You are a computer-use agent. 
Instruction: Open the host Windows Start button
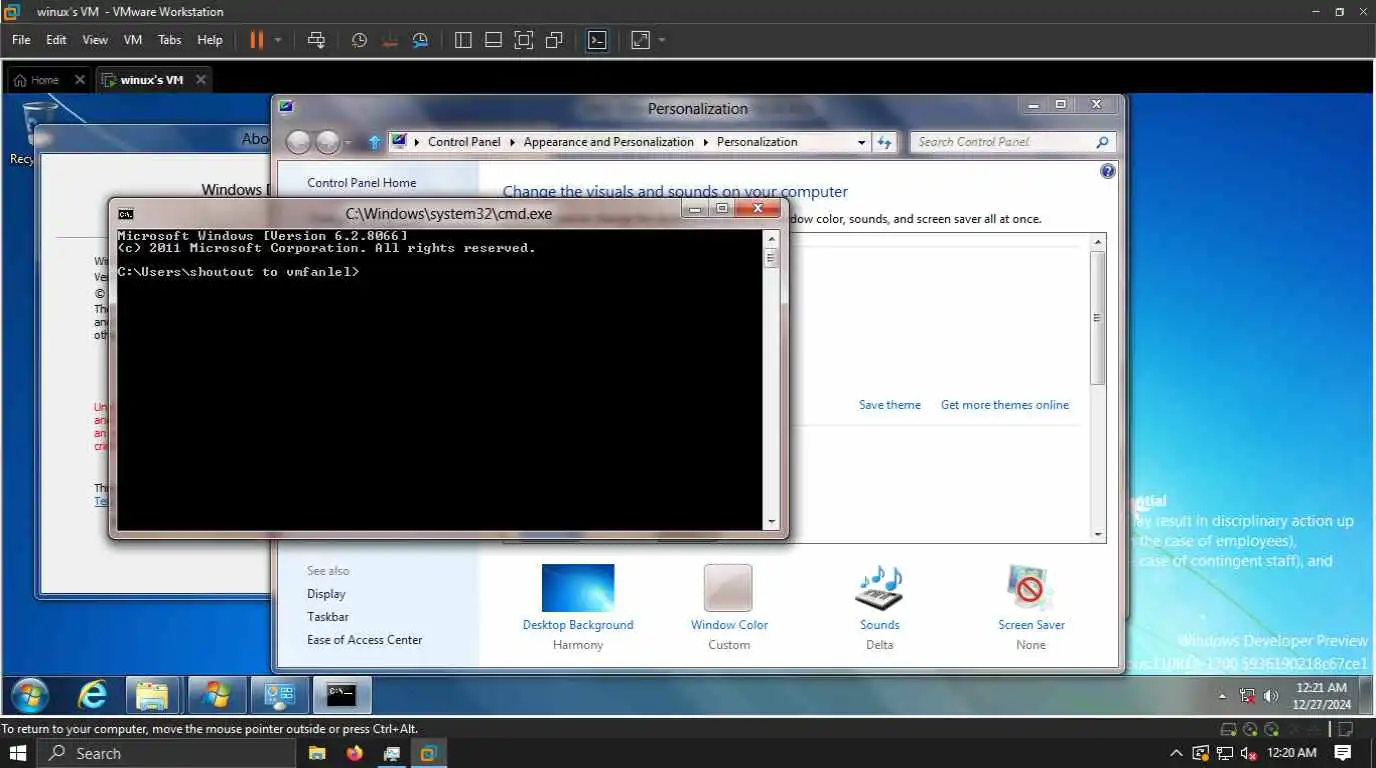click(x=18, y=753)
